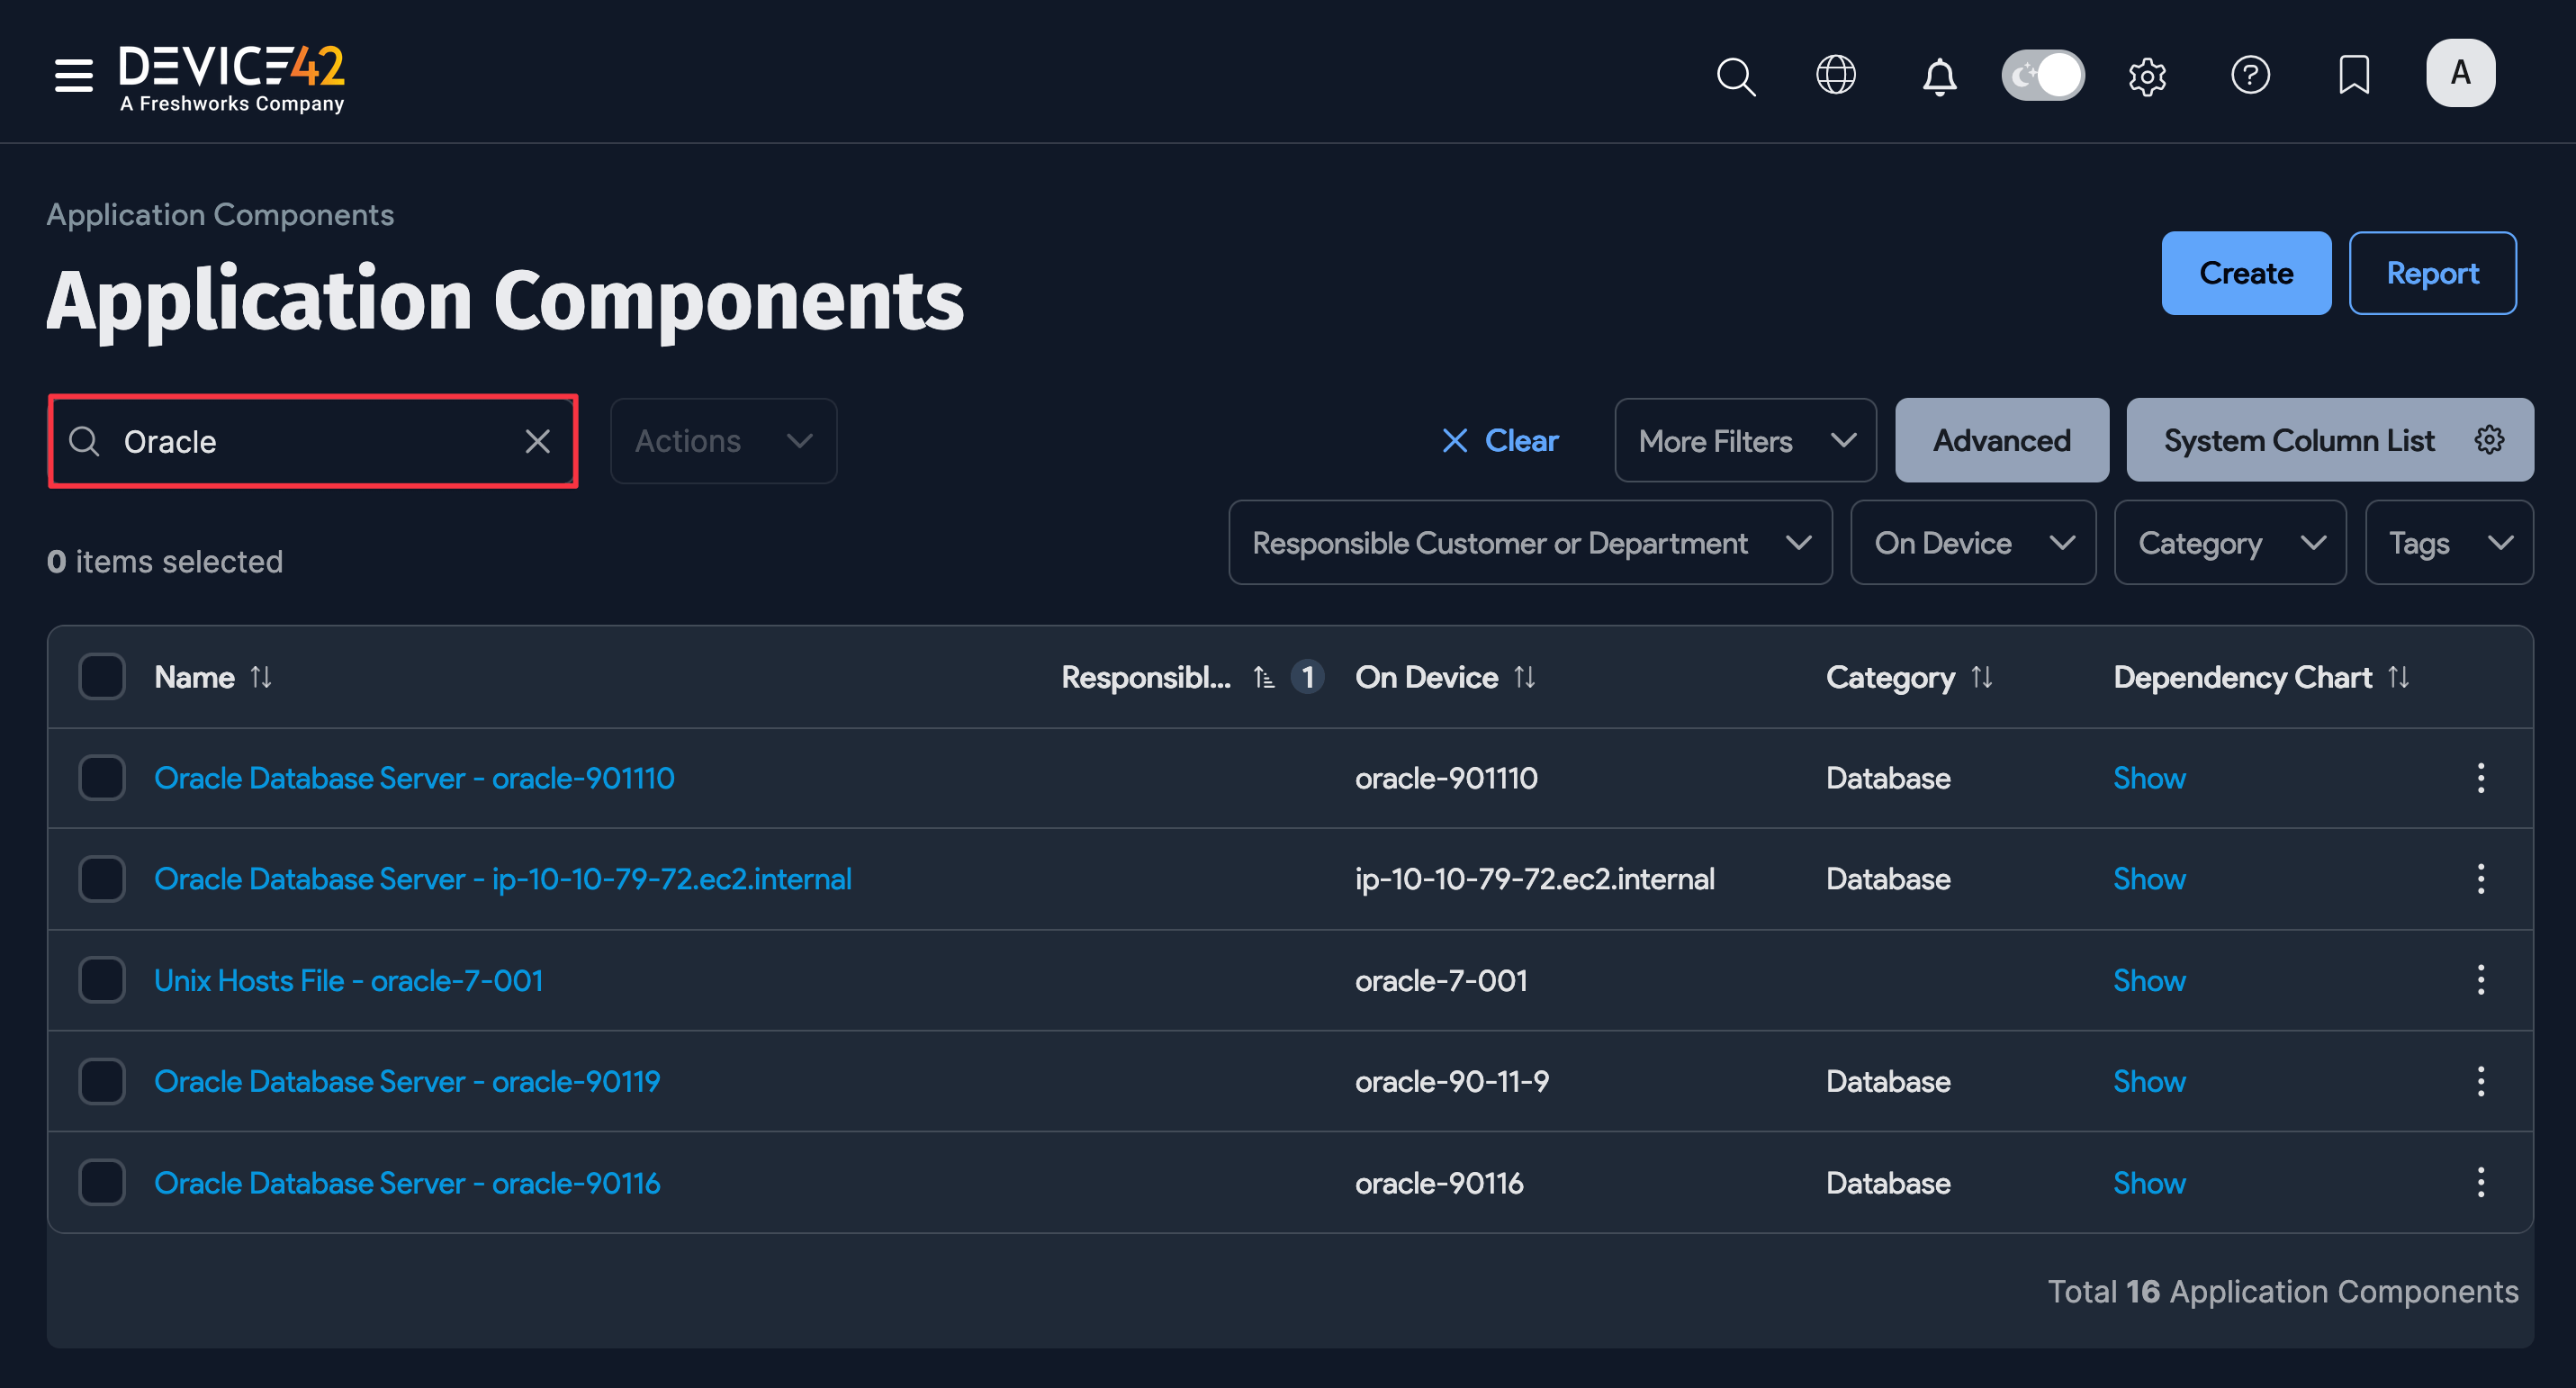The image size is (2576, 1388).
Task: Open saved bookmarks icon
Action: tap(2355, 75)
